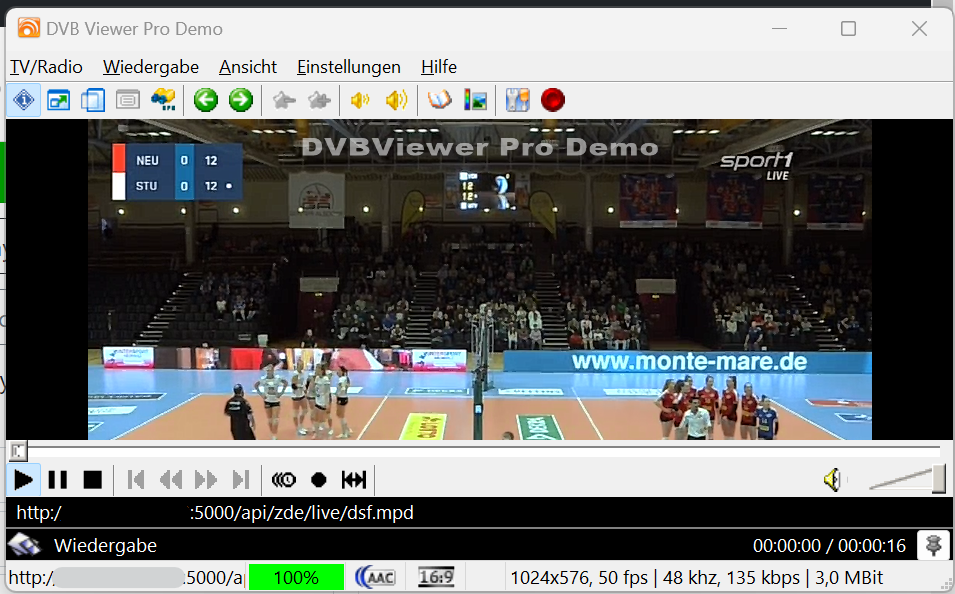Click the playback seek bar handle
This screenshot has height=594, width=955.
point(18,451)
